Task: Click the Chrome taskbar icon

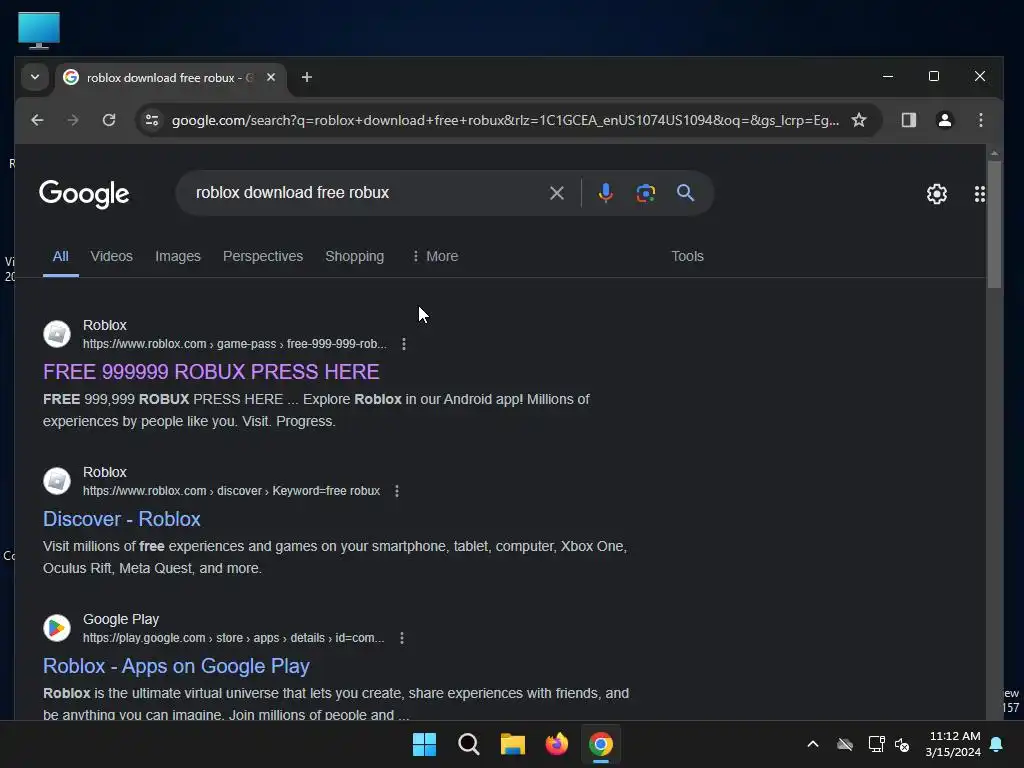Action: pyautogui.click(x=601, y=744)
